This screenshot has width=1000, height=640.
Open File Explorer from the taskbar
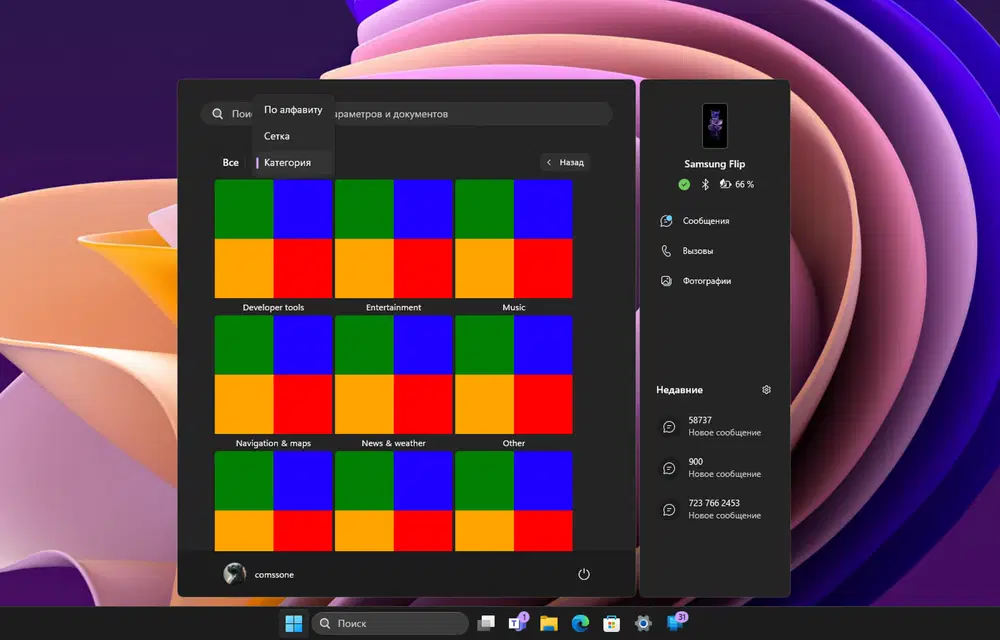[548, 623]
